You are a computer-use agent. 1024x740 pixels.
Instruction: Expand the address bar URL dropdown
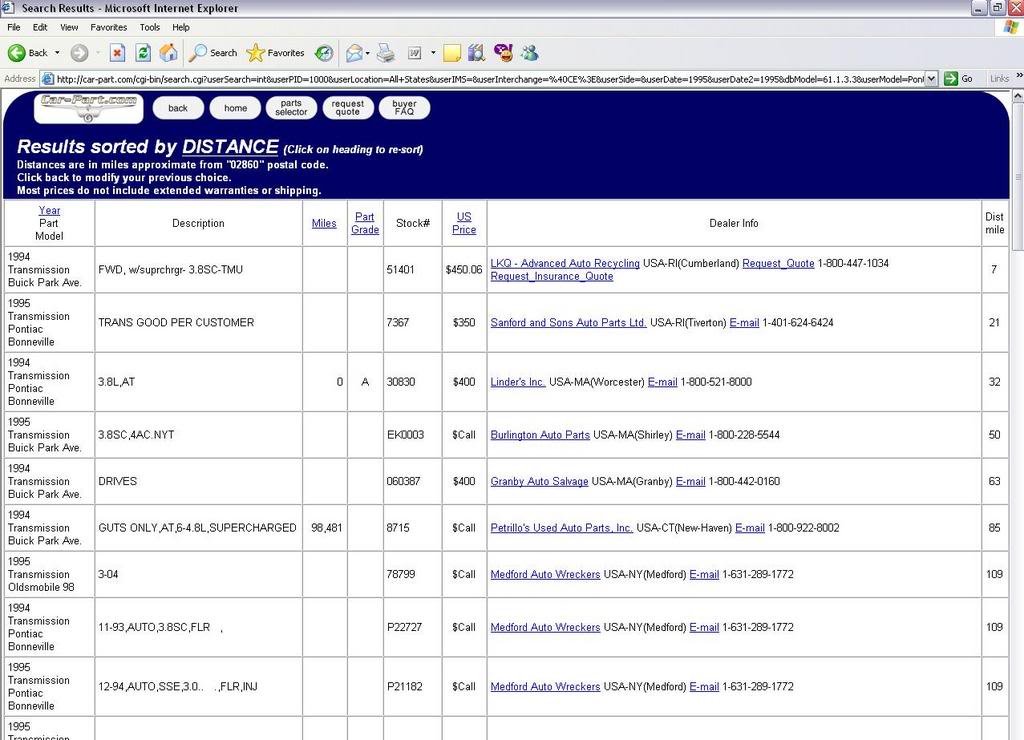(932, 79)
